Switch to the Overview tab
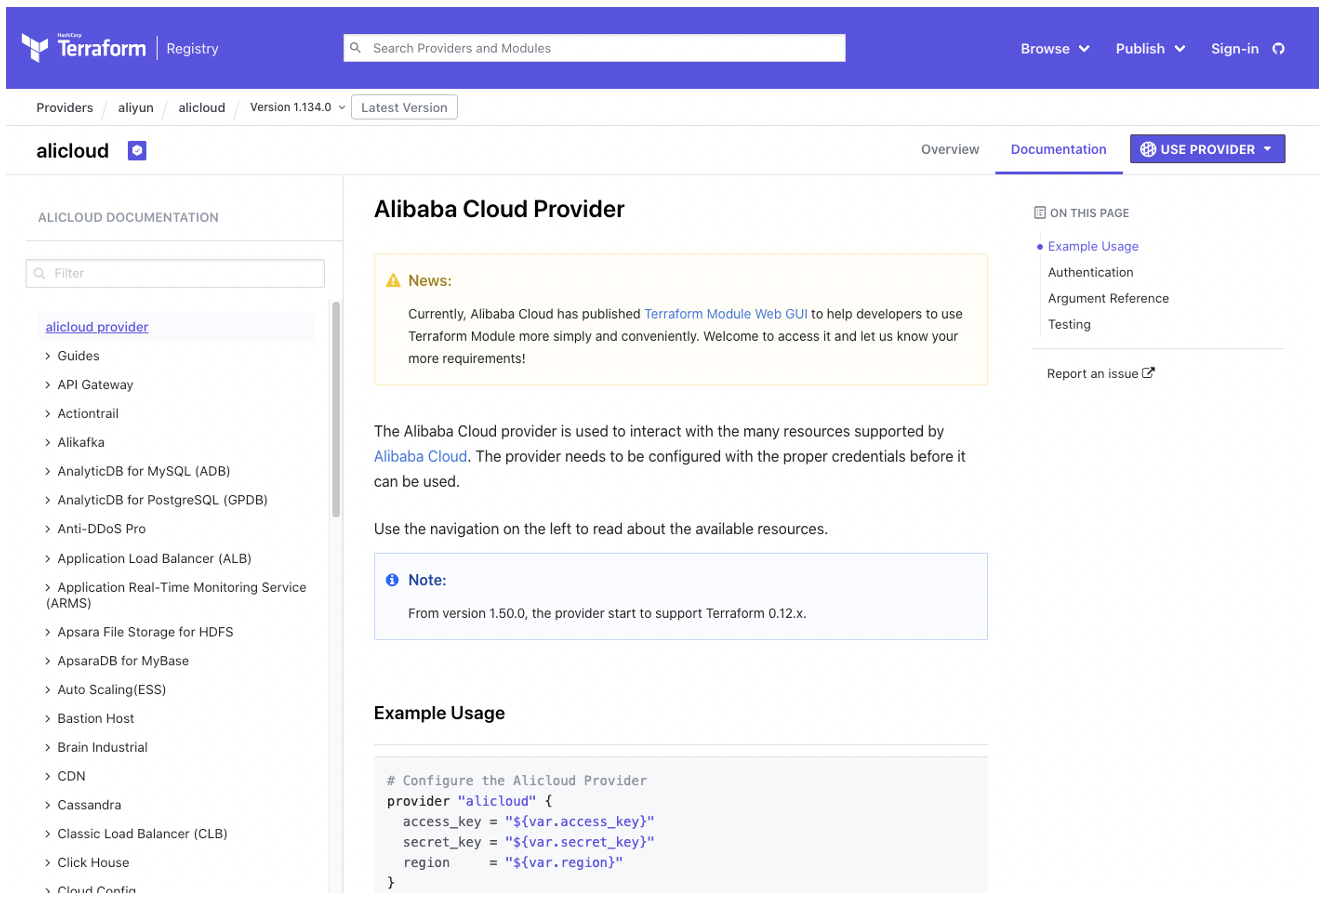Viewport: 1328px width, 910px height. pos(949,149)
